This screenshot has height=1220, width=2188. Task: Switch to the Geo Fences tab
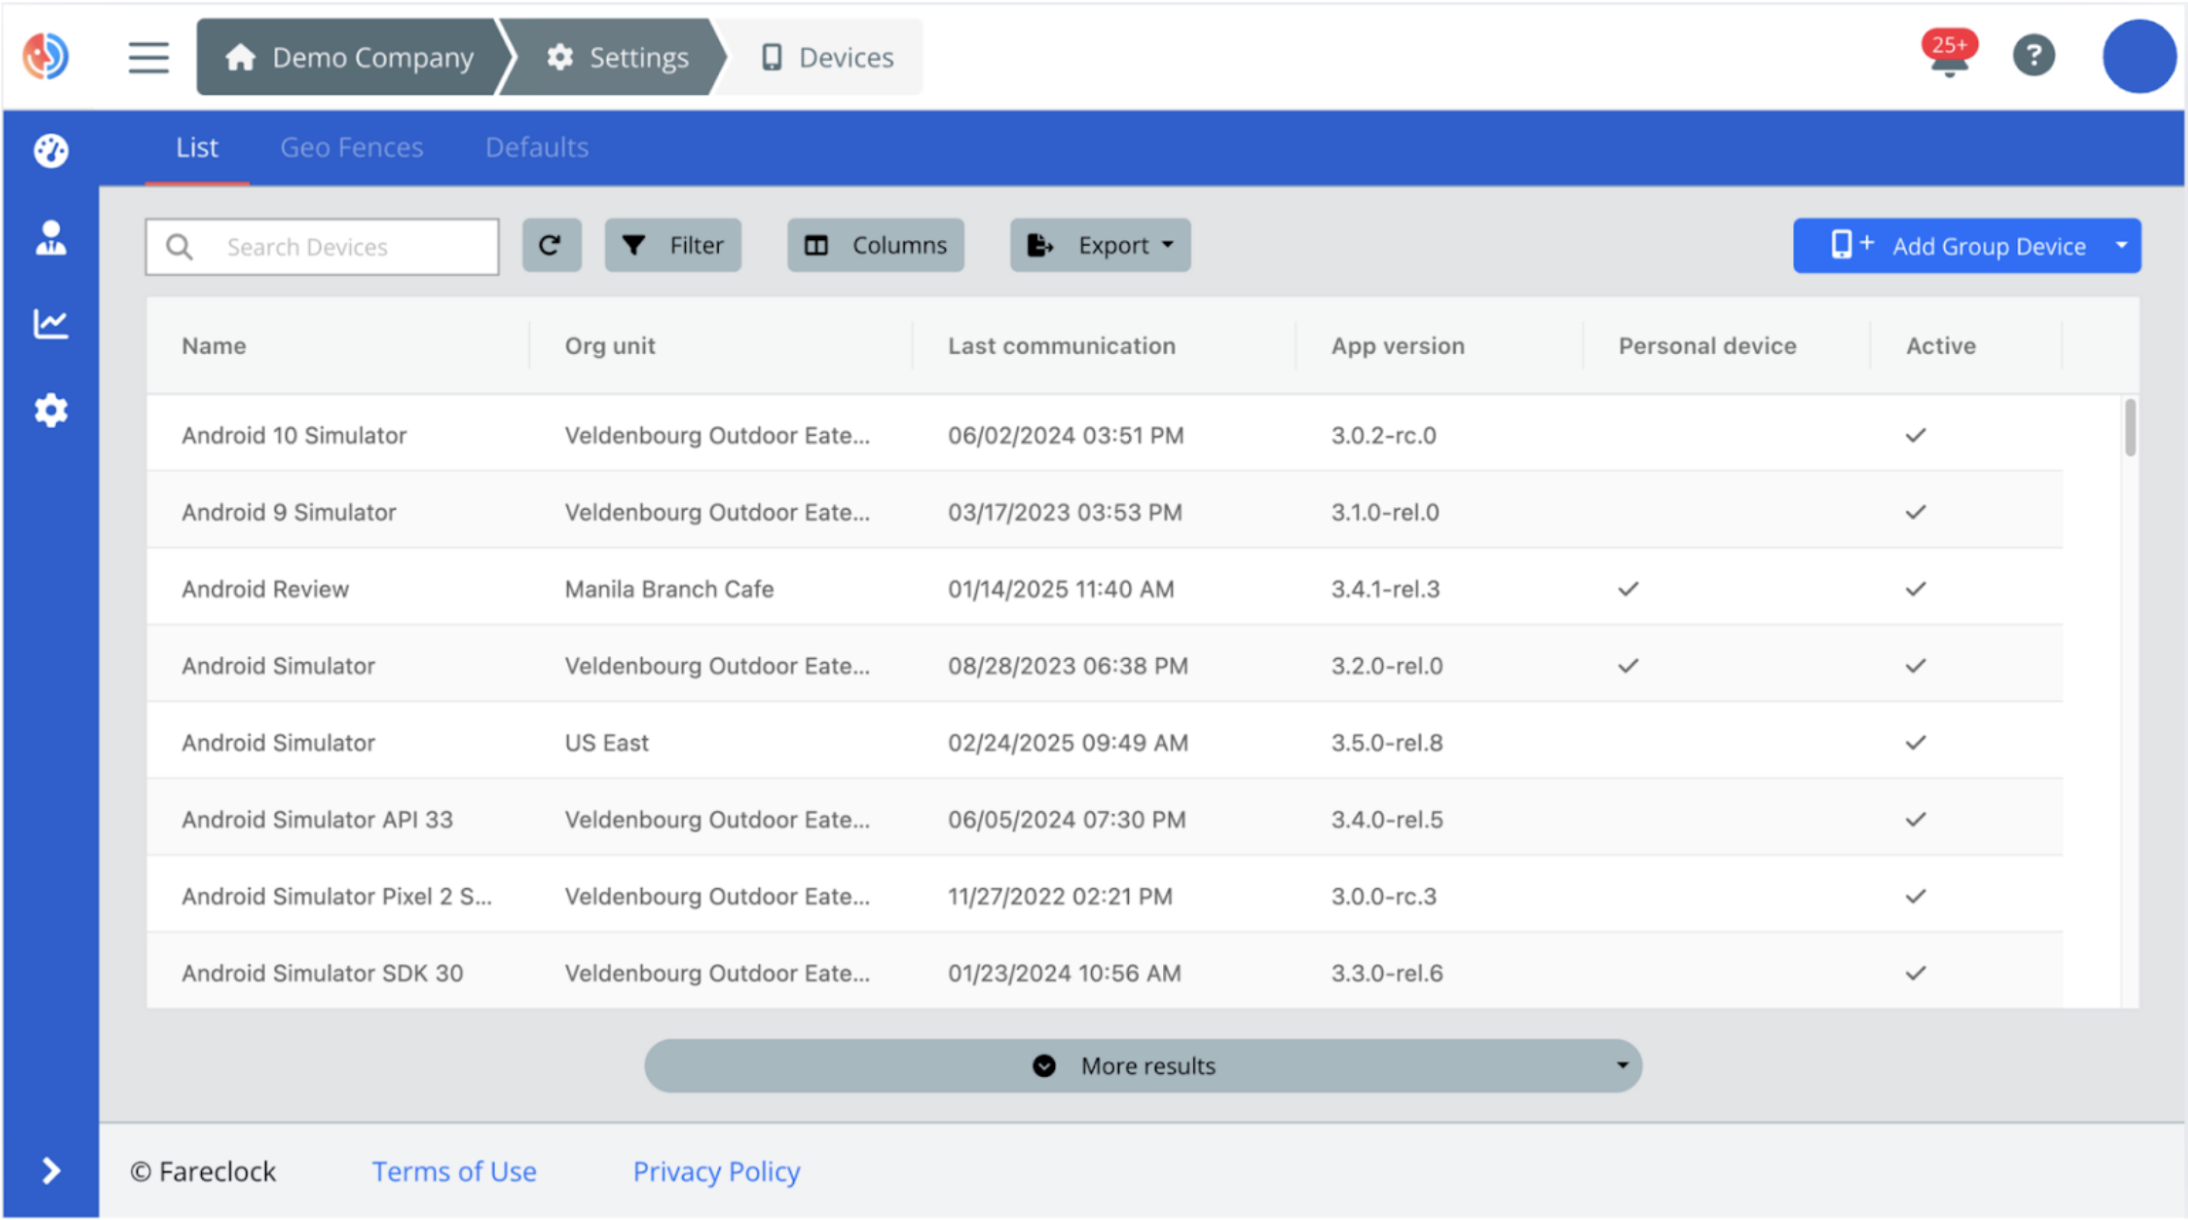click(351, 147)
